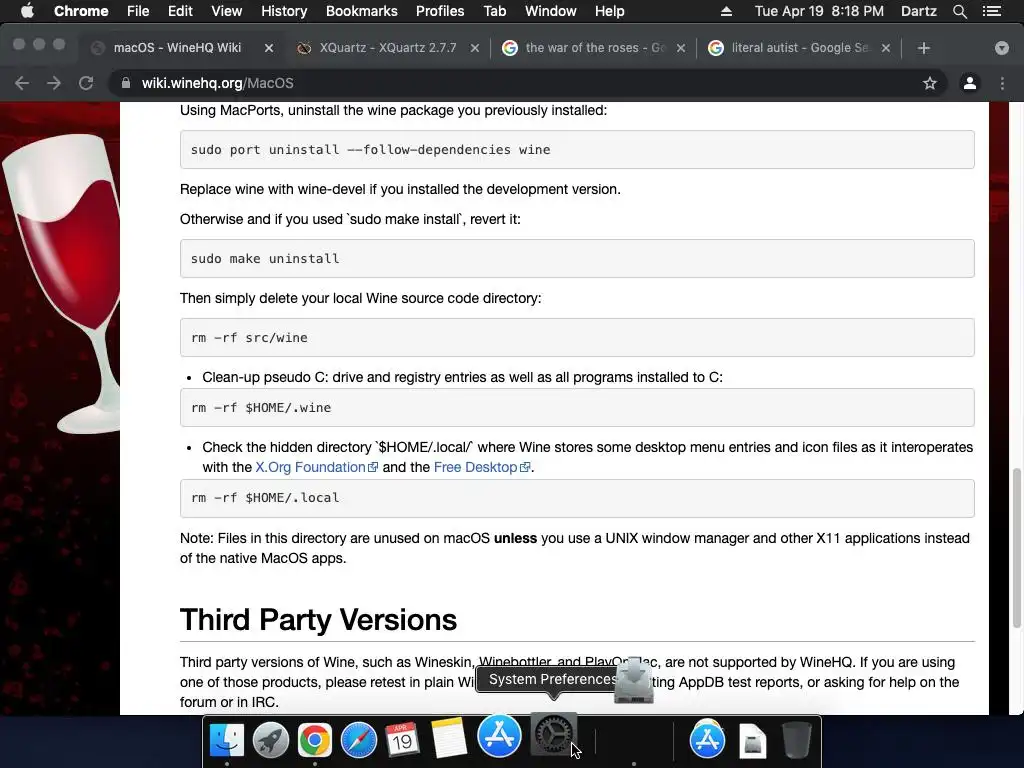1024x768 pixels.
Task: Switch to the war of the roses tab
Action: click(594, 48)
